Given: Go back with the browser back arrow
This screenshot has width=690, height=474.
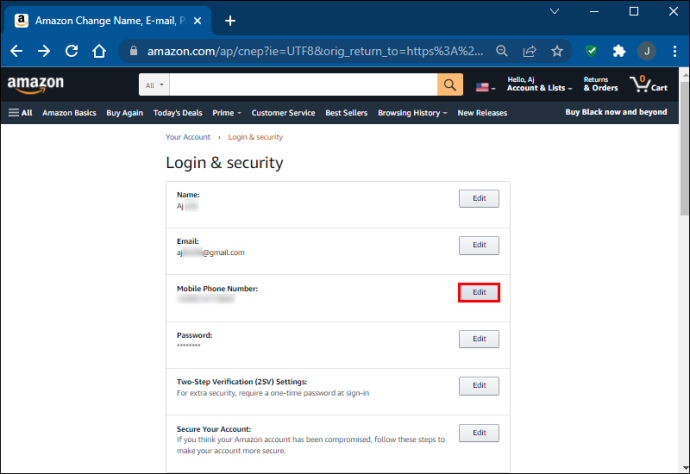Looking at the screenshot, I should tap(16, 51).
